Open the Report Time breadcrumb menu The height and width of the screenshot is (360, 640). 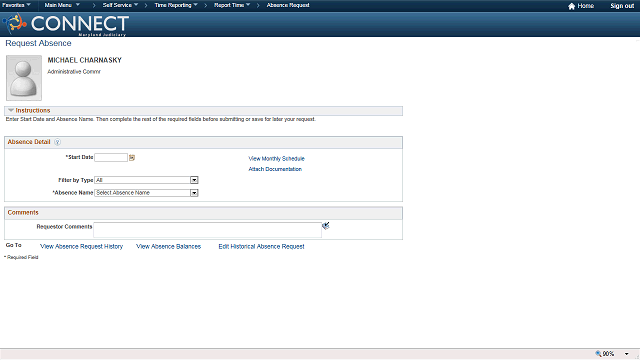pyautogui.click(x=232, y=5)
